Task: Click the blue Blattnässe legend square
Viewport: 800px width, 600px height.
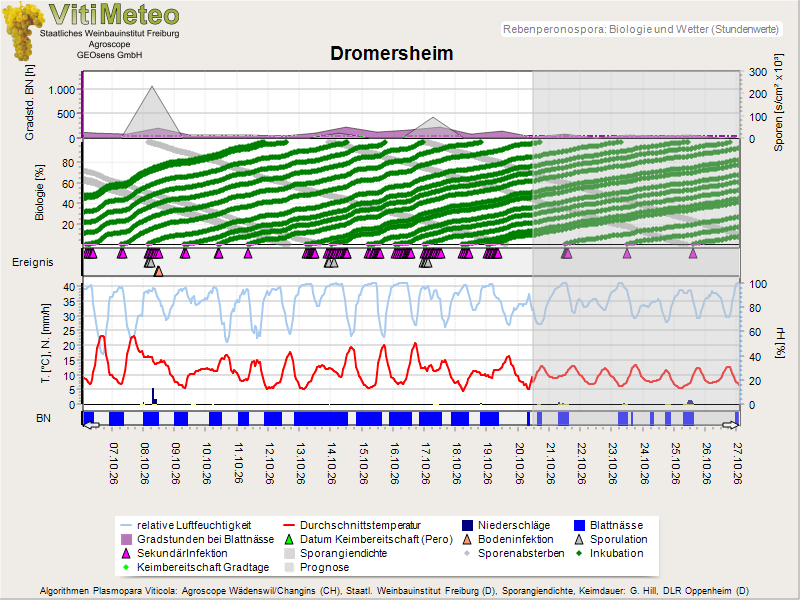Action: 579,526
